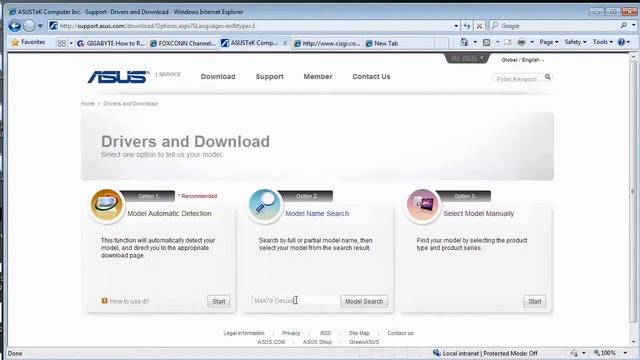Visit the GreenASUS footer link
The width and height of the screenshot is (640, 360).
click(364, 342)
